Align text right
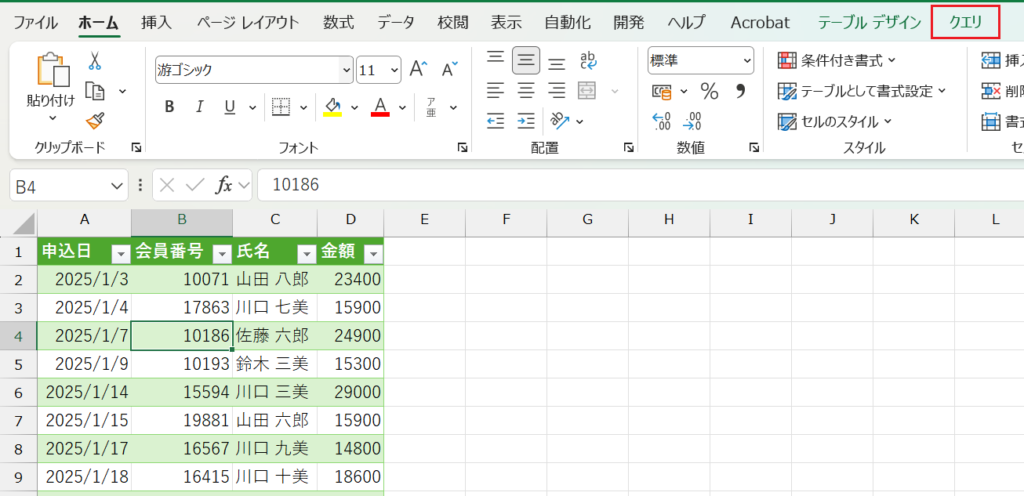 pyautogui.click(x=556, y=91)
